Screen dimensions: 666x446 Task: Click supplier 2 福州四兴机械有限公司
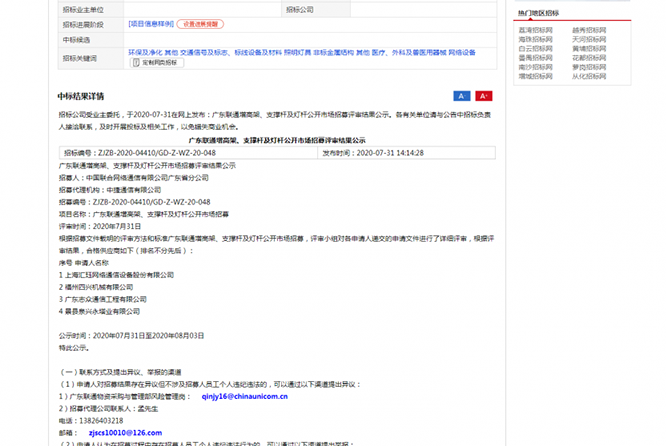coord(96,287)
